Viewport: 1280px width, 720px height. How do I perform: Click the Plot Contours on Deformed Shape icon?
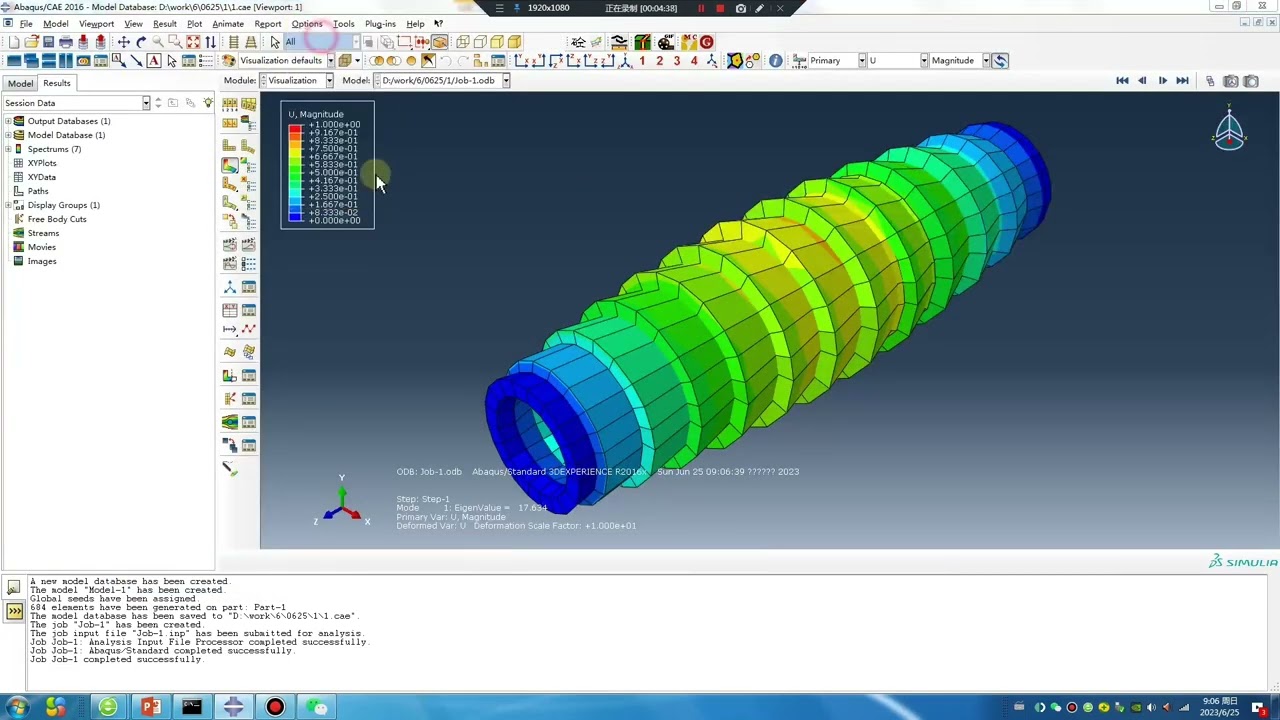click(230, 167)
